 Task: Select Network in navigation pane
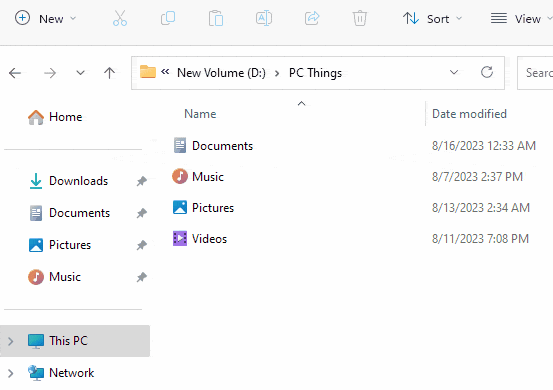coord(72,373)
